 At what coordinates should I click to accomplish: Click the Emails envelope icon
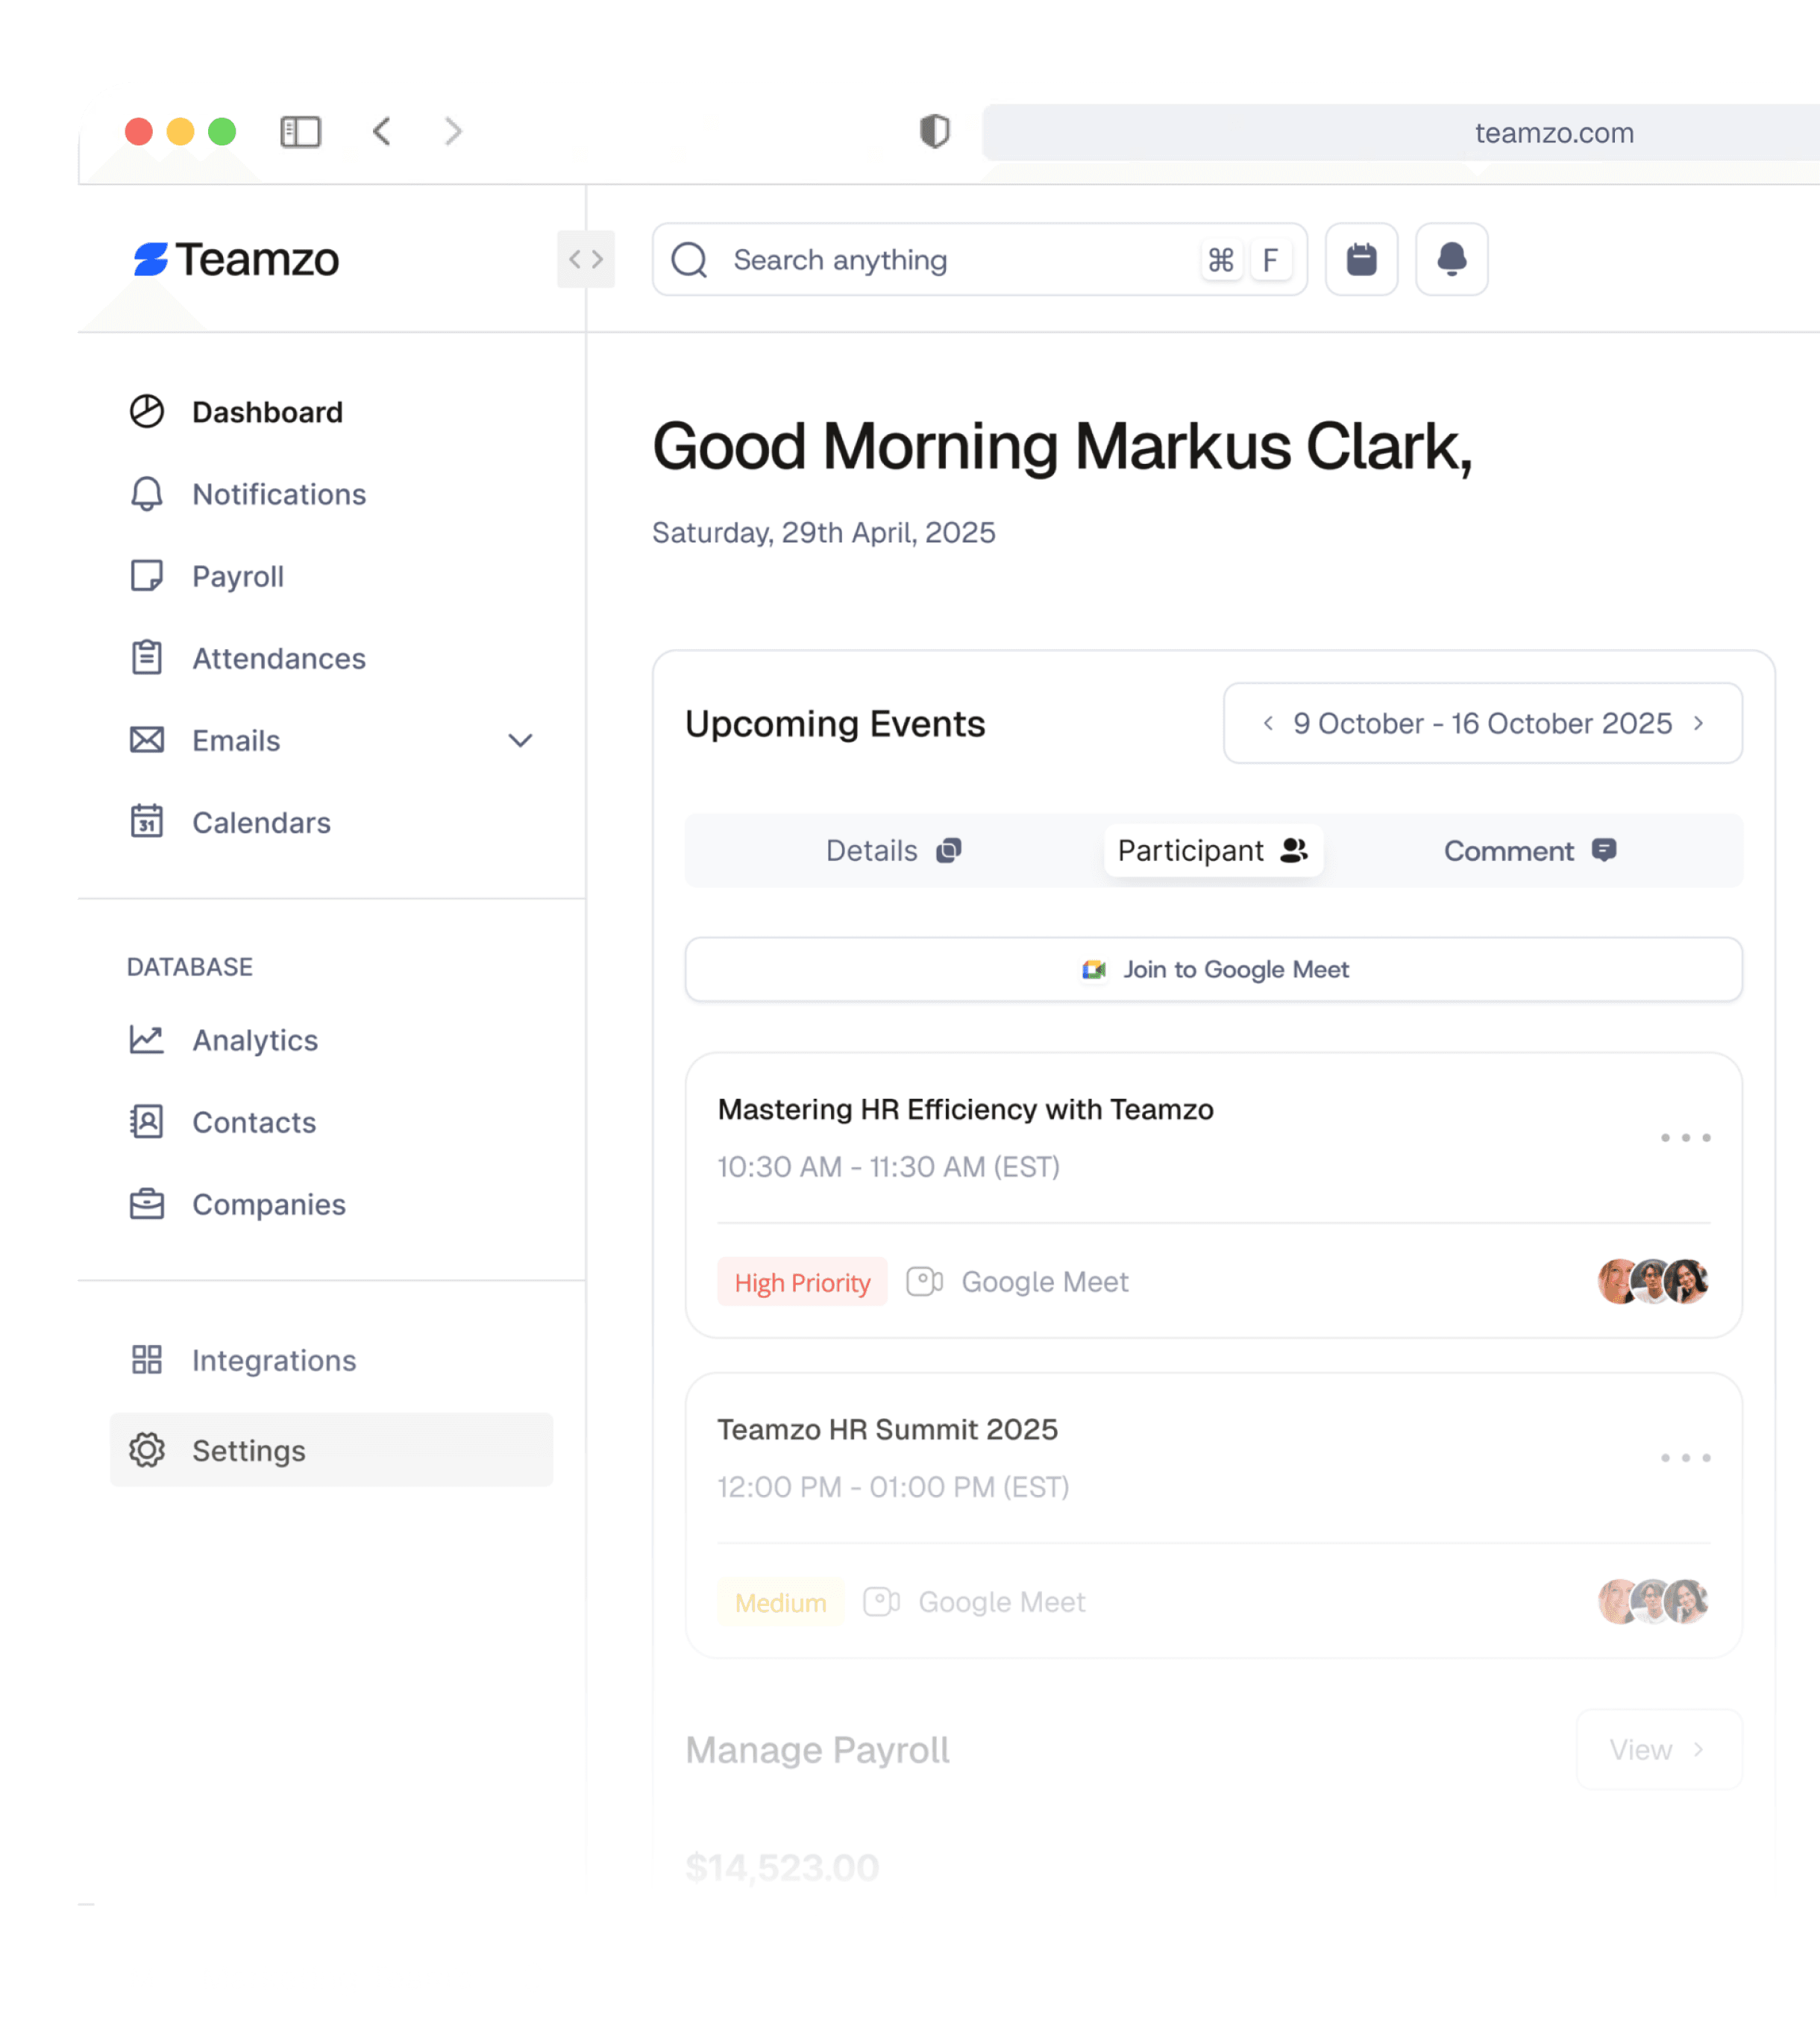(147, 740)
